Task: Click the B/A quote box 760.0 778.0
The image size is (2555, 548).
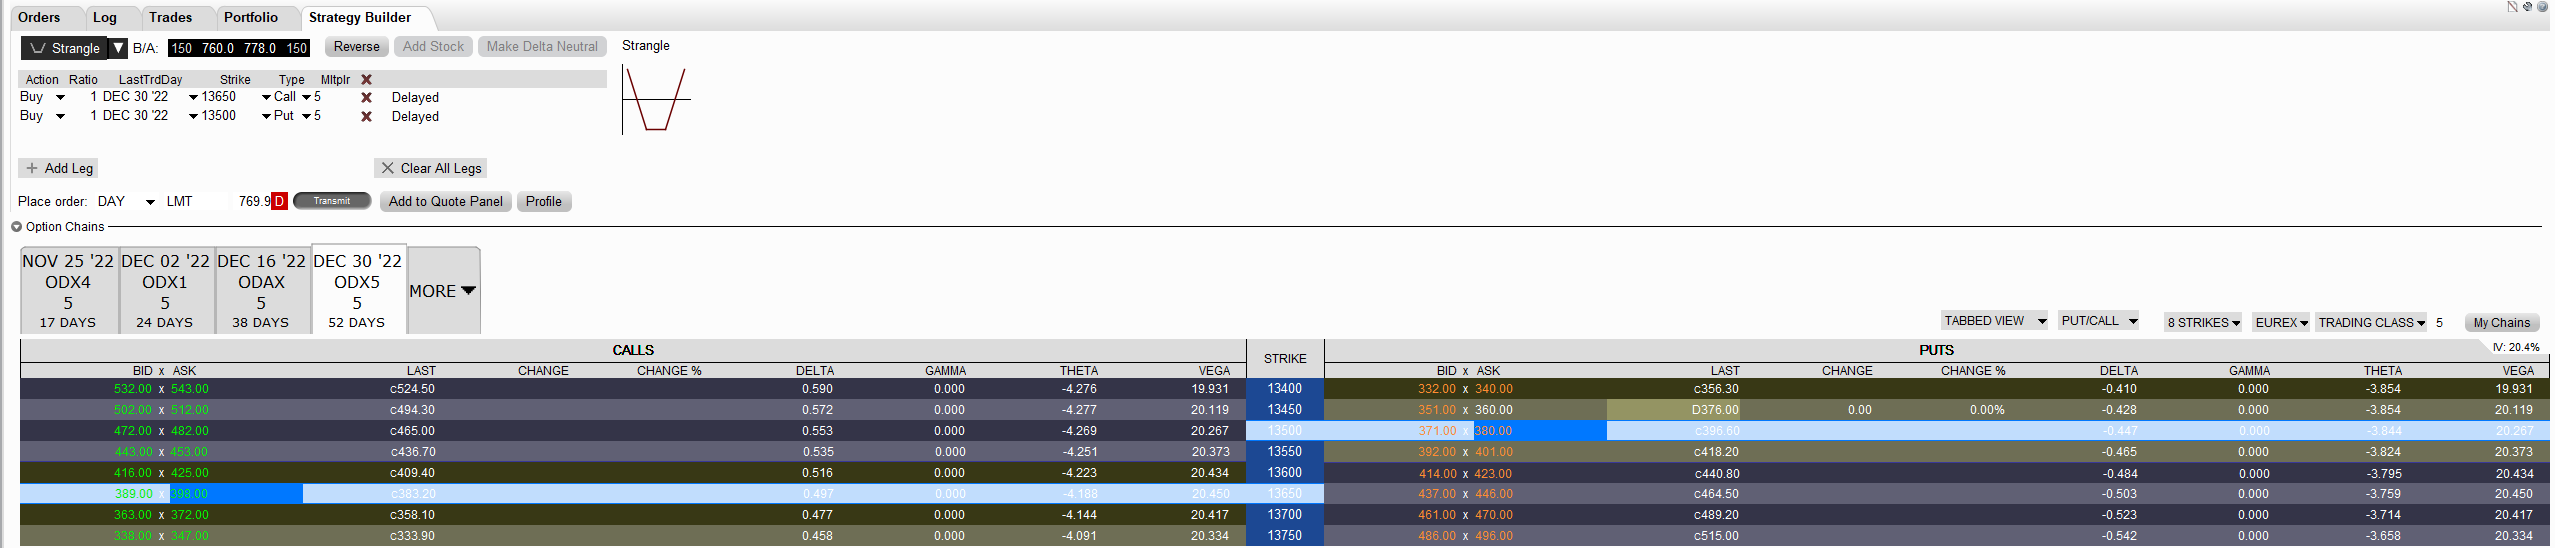Action: pos(238,48)
